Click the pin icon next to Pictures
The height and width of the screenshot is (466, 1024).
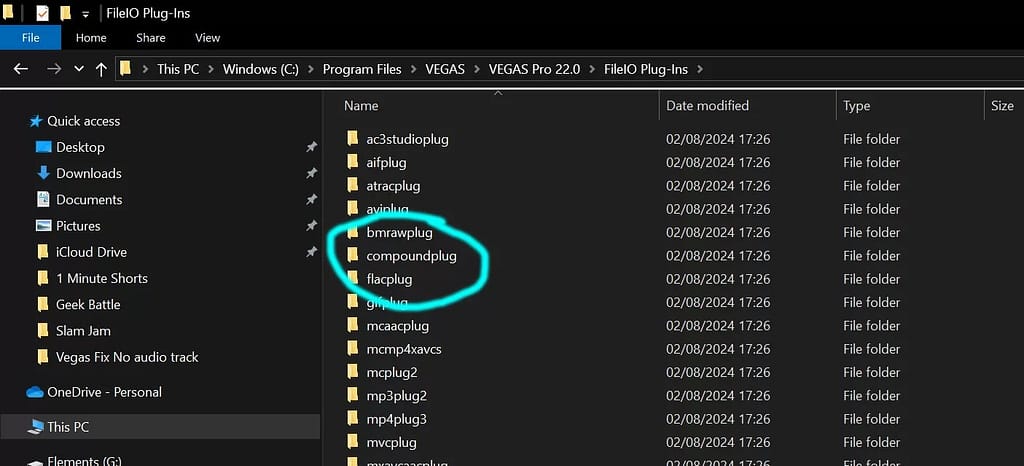click(x=312, y=226)
